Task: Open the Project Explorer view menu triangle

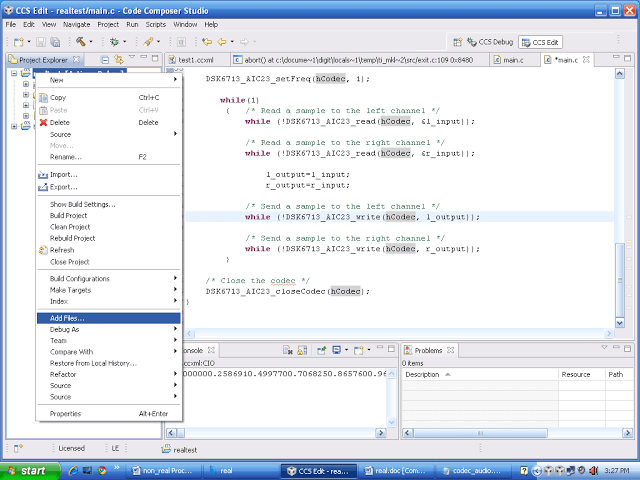Action: point(131,57)
